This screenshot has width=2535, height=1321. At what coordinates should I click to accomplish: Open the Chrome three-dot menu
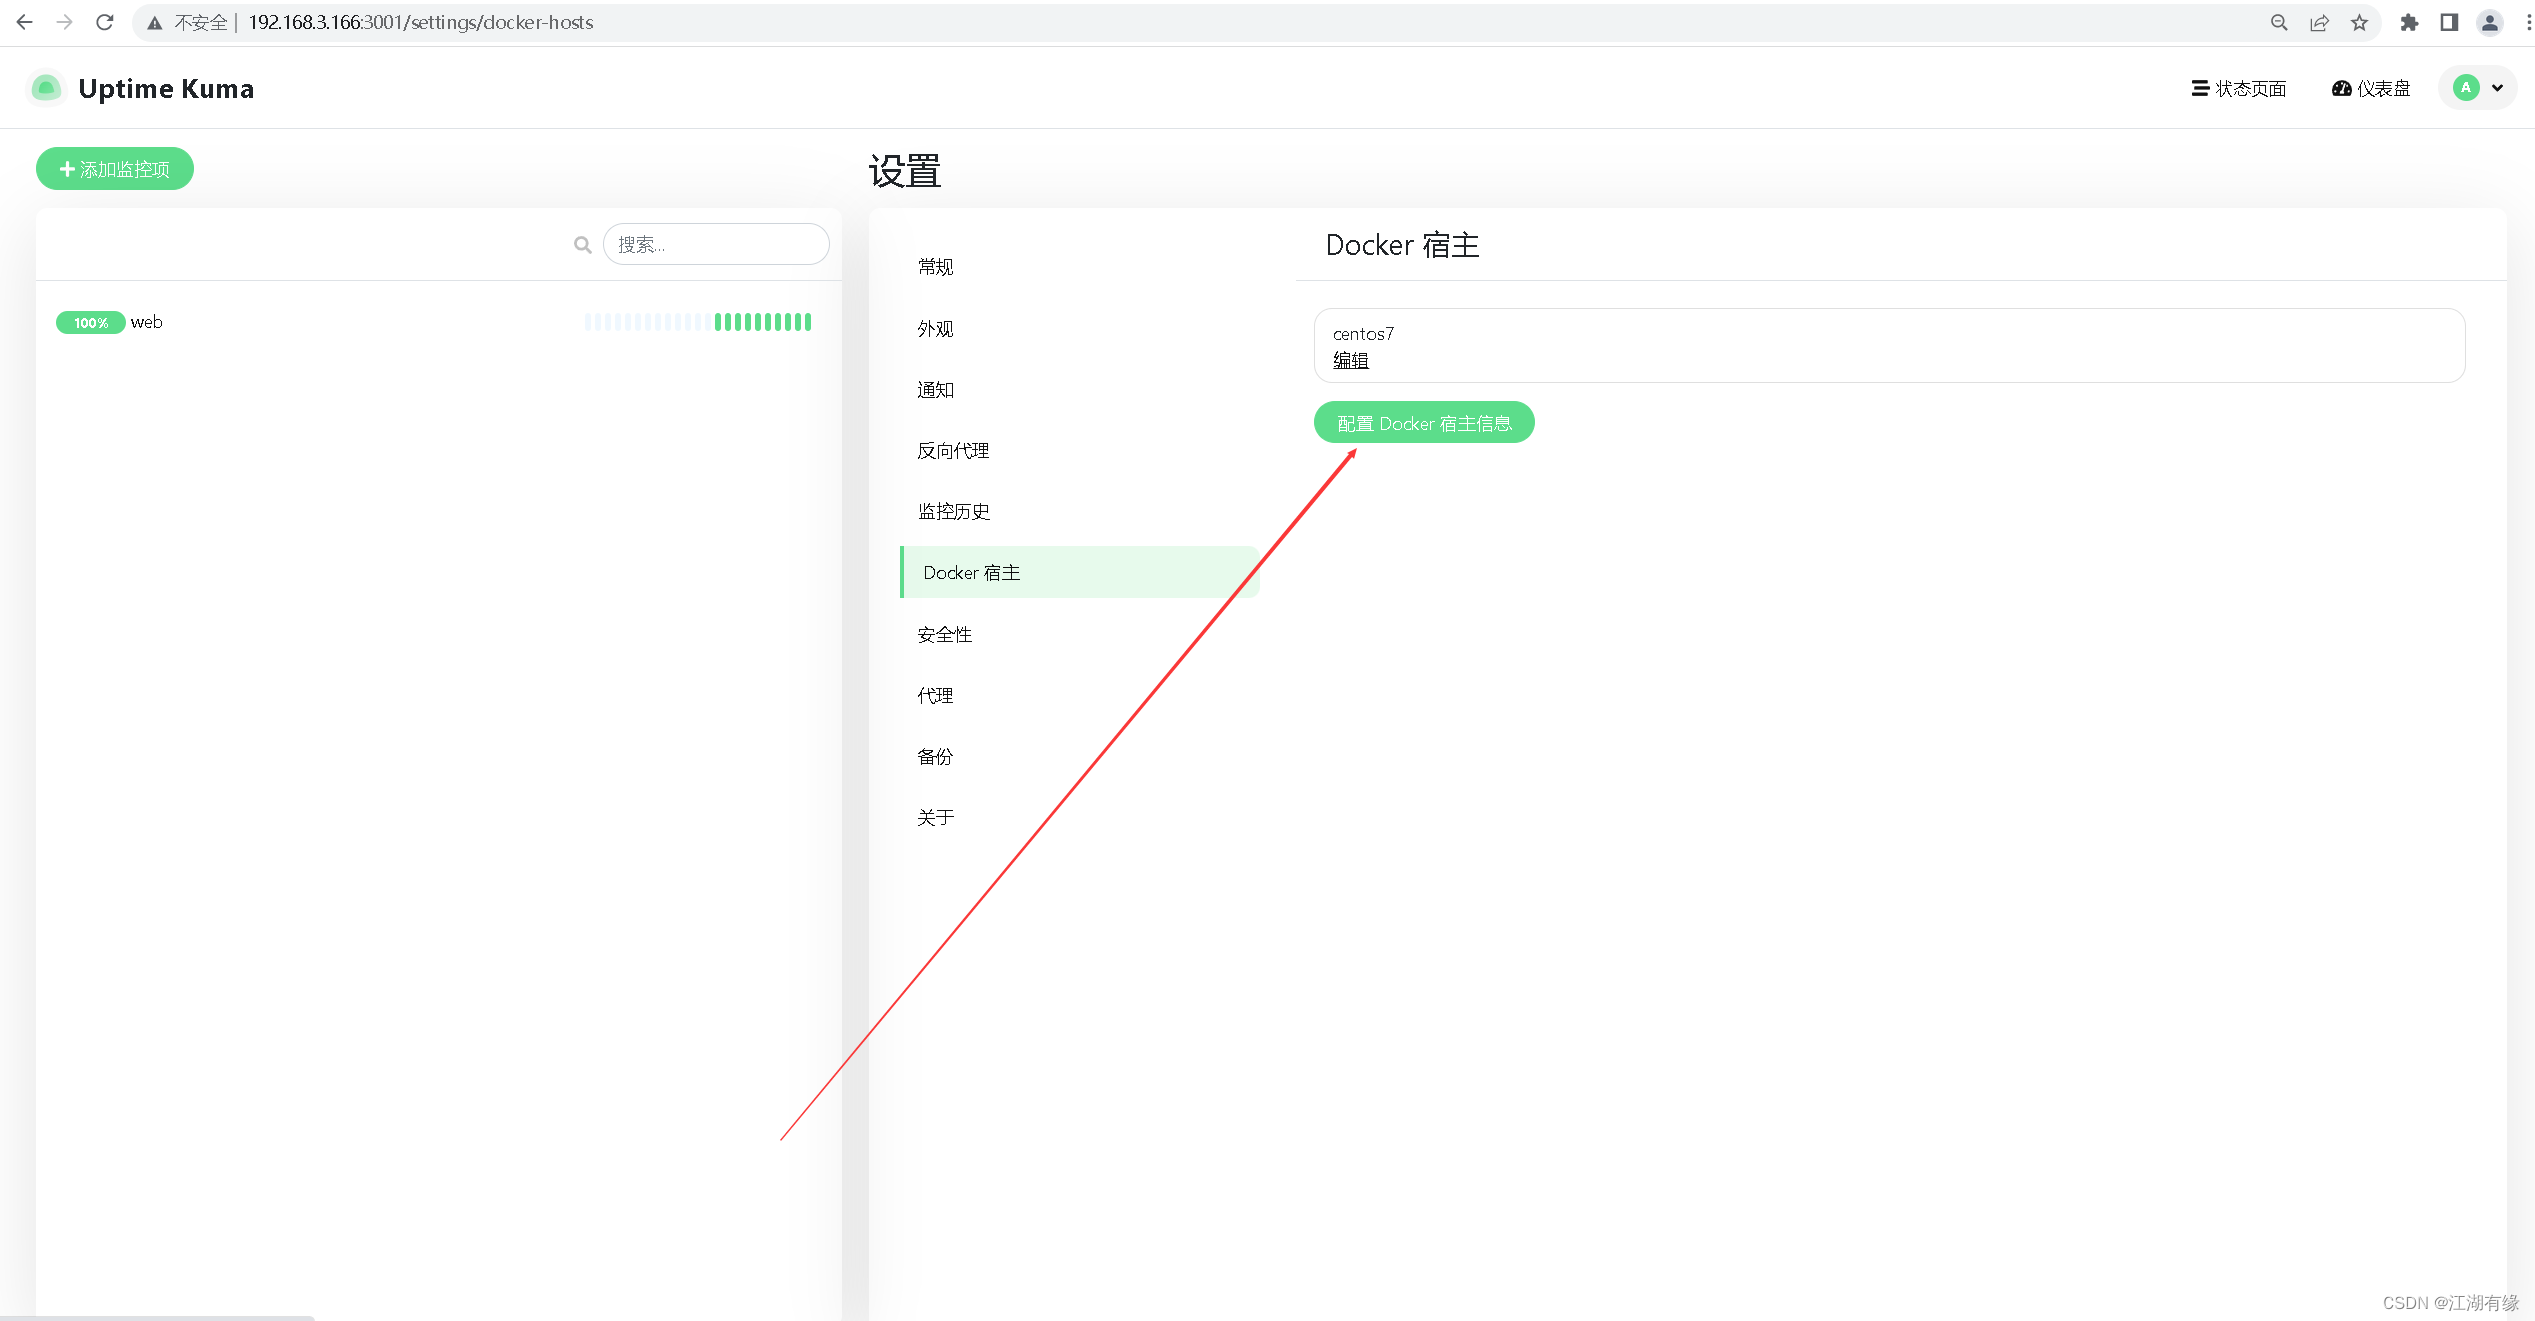point(2528,22)
